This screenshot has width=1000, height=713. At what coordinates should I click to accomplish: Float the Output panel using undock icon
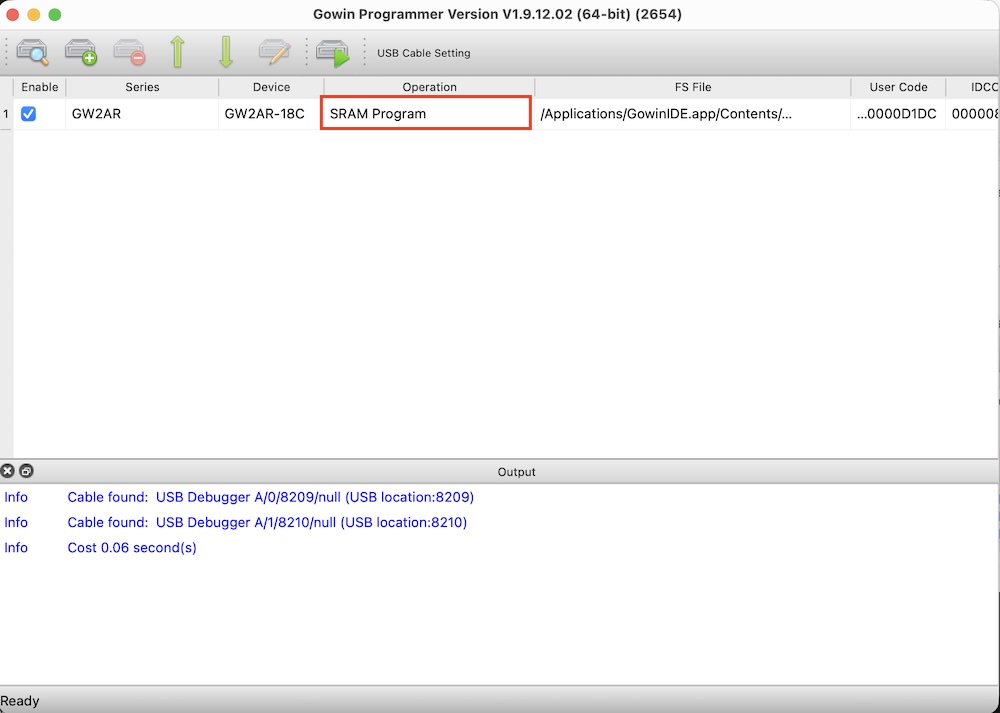tap(26, 471)
